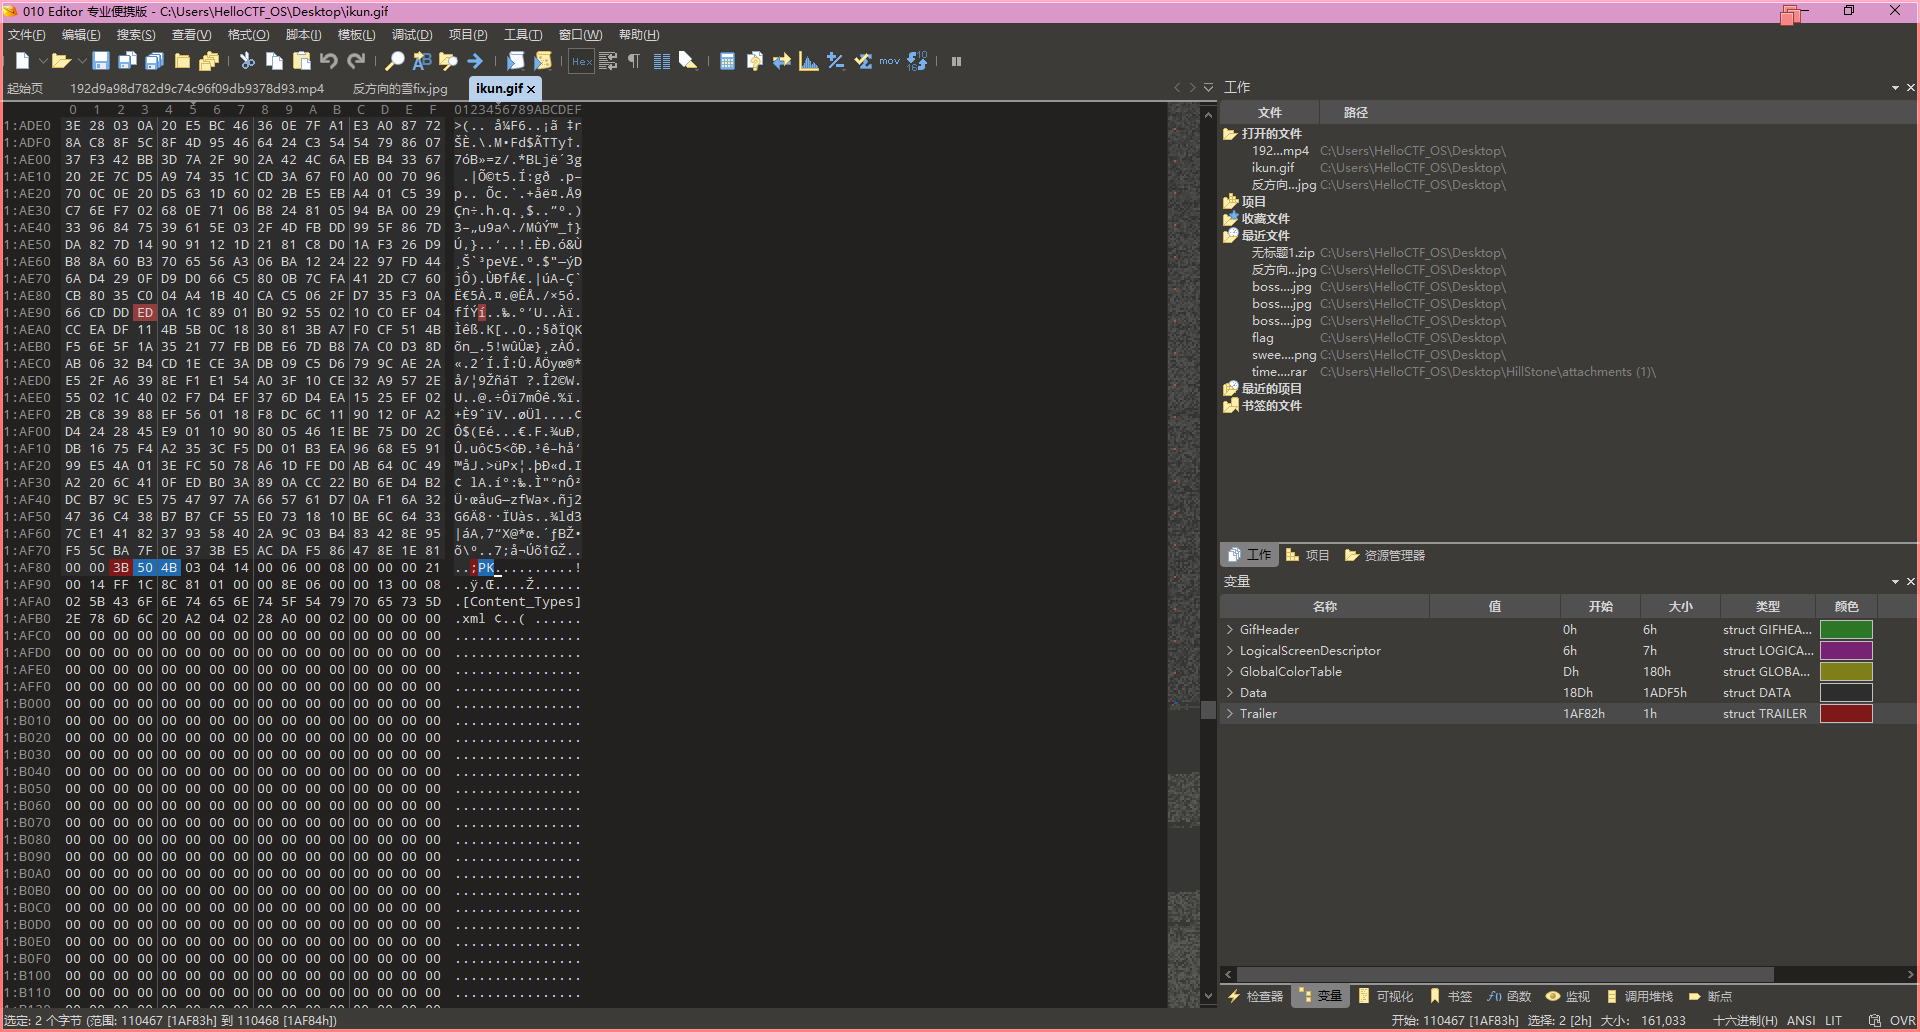Open the 检查器 inspector panel tab
The image size is (1920, 1032).
point(1256,996)
